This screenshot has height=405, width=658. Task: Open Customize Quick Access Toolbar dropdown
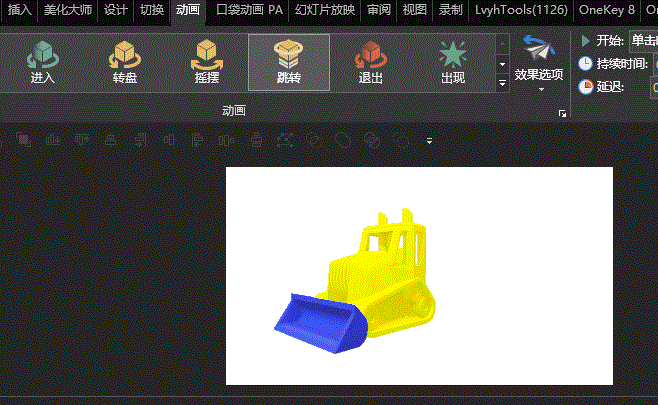pyautogui.click(x=429, y=141)
